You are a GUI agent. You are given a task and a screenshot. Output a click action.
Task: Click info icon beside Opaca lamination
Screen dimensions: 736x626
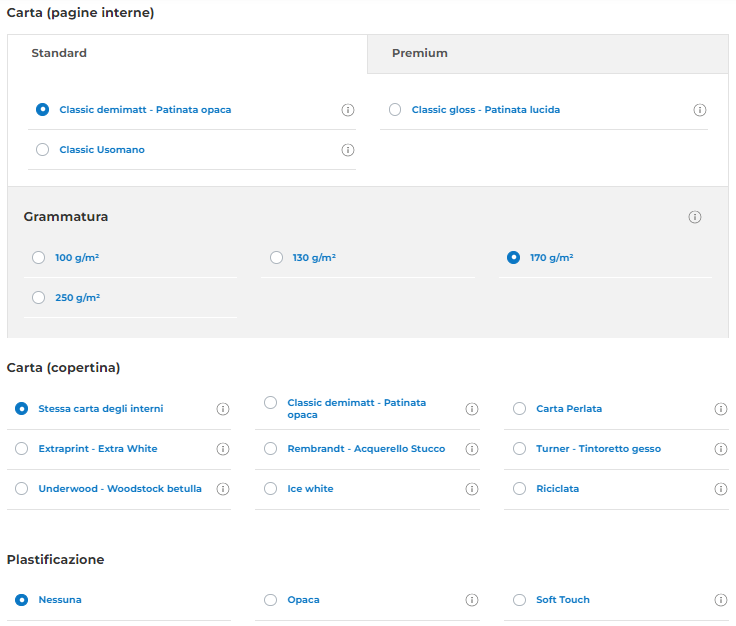472,600
